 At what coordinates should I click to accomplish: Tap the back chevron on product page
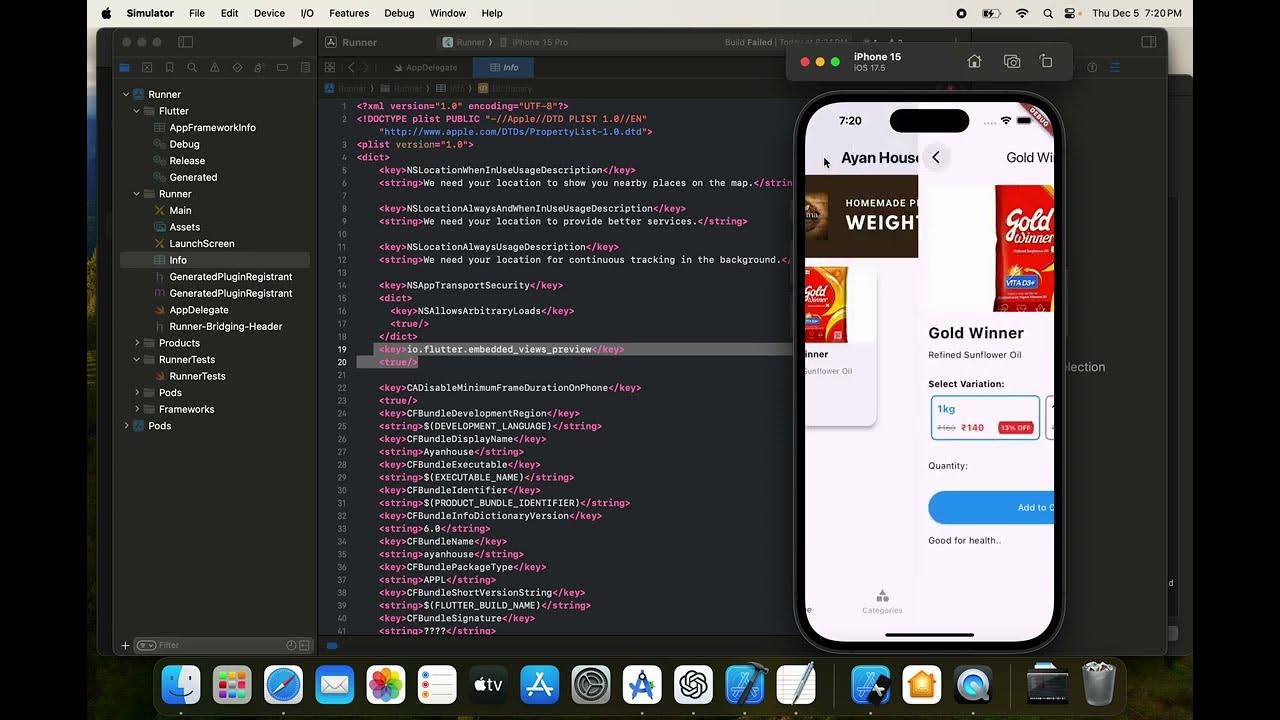click(936, 157)
